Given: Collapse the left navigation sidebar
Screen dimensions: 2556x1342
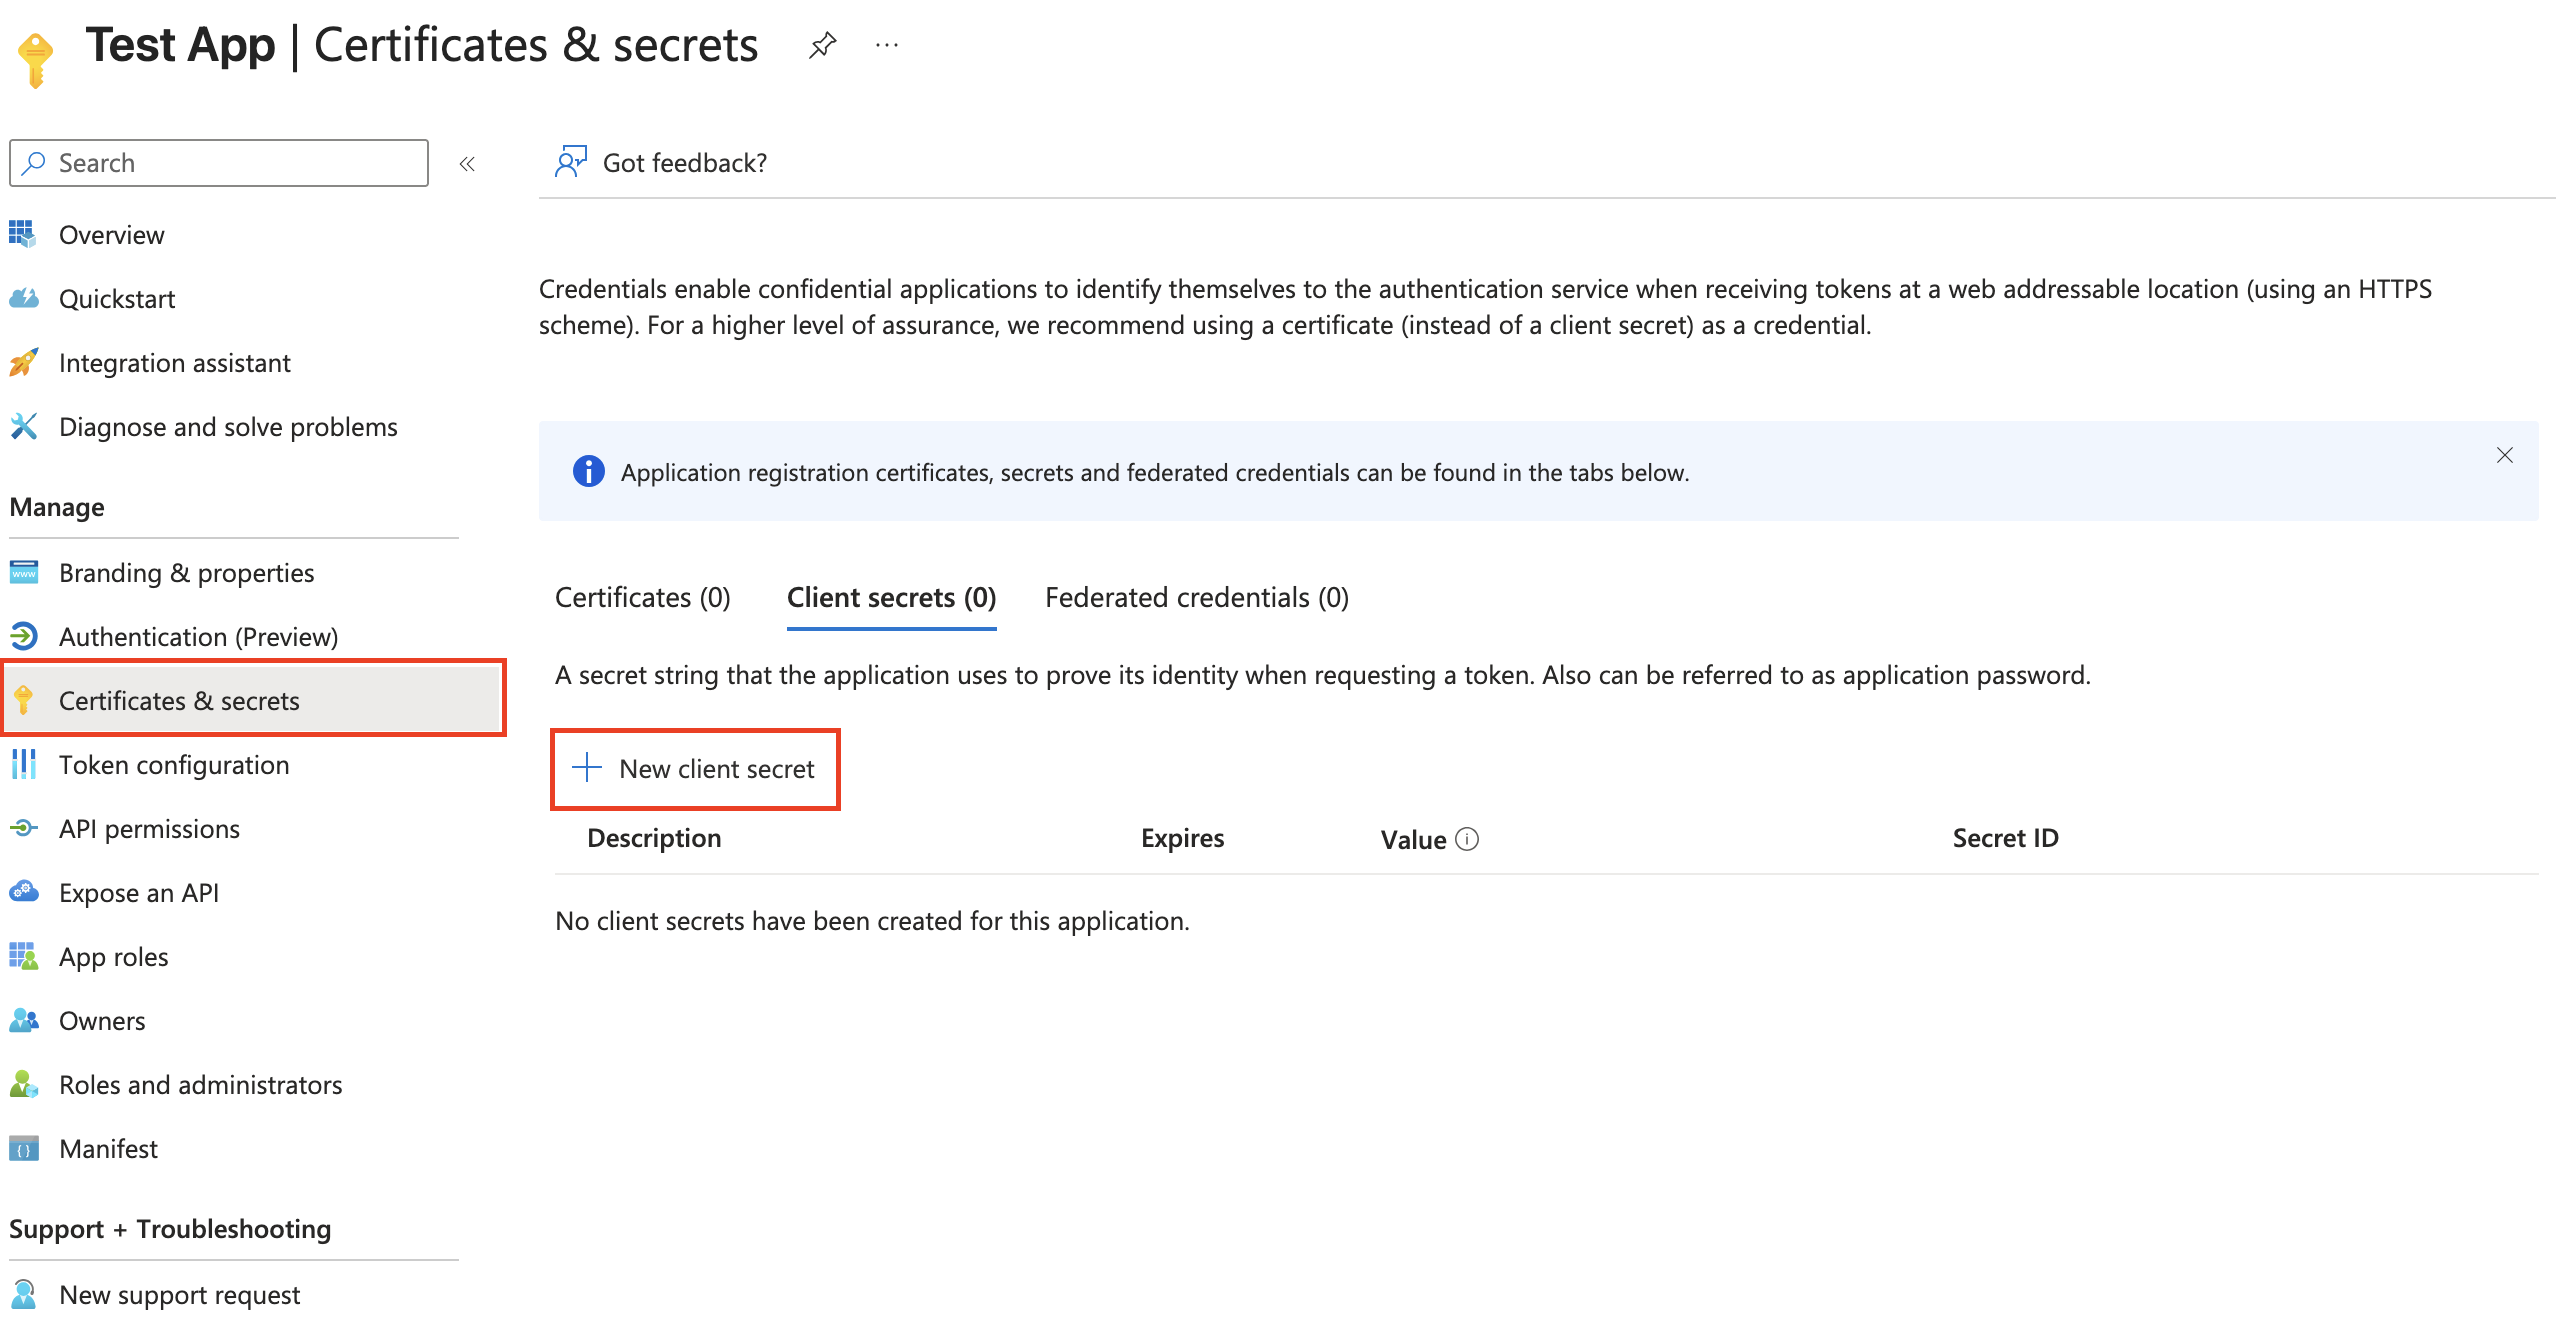Looking at the screenshot, I should tap(467, 163).
